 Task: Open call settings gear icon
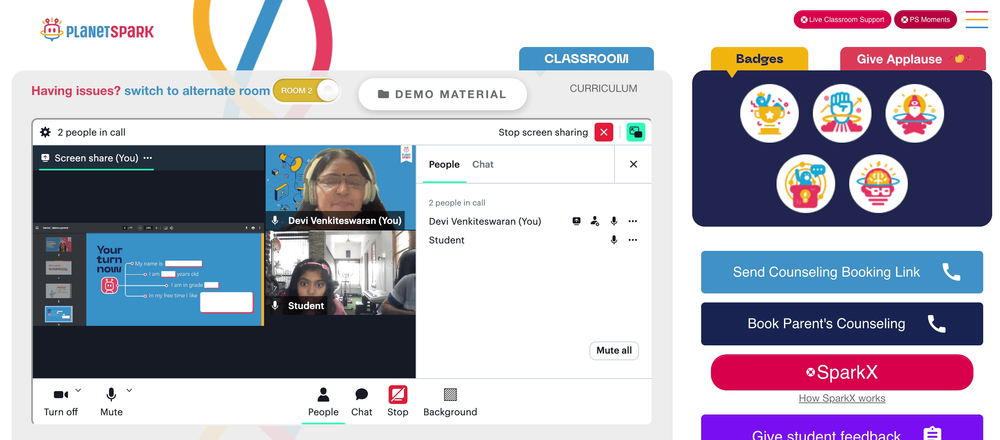pos(45,132)
